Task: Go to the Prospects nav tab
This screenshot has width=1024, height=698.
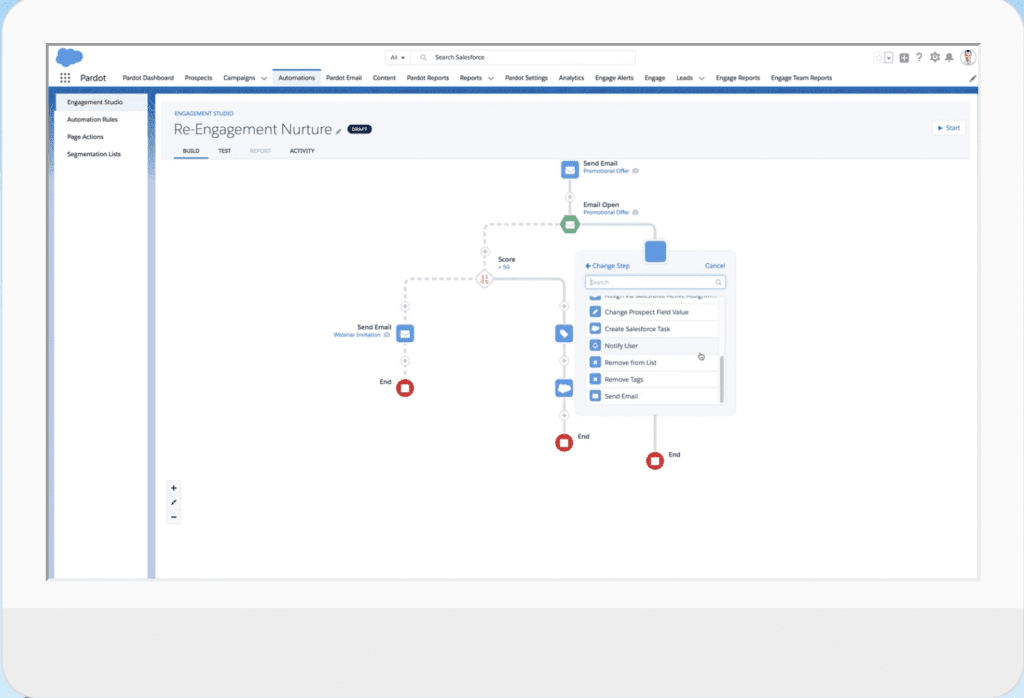Action: 199,78
